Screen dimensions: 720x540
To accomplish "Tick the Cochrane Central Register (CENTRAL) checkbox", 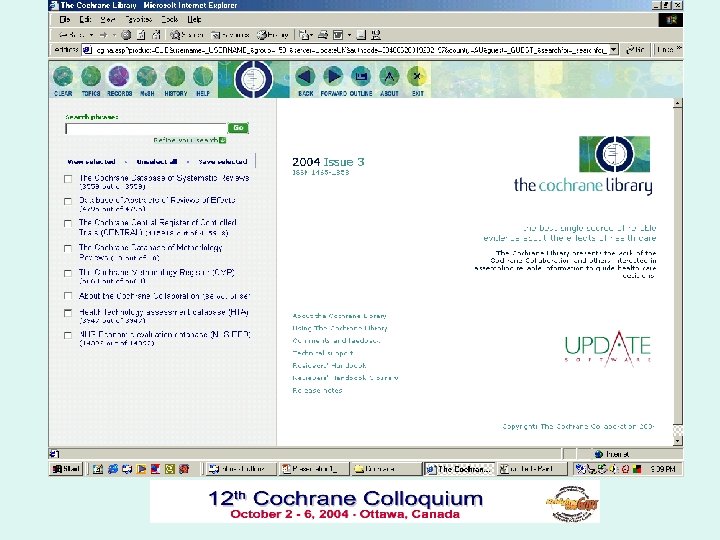I will (68, 223).
